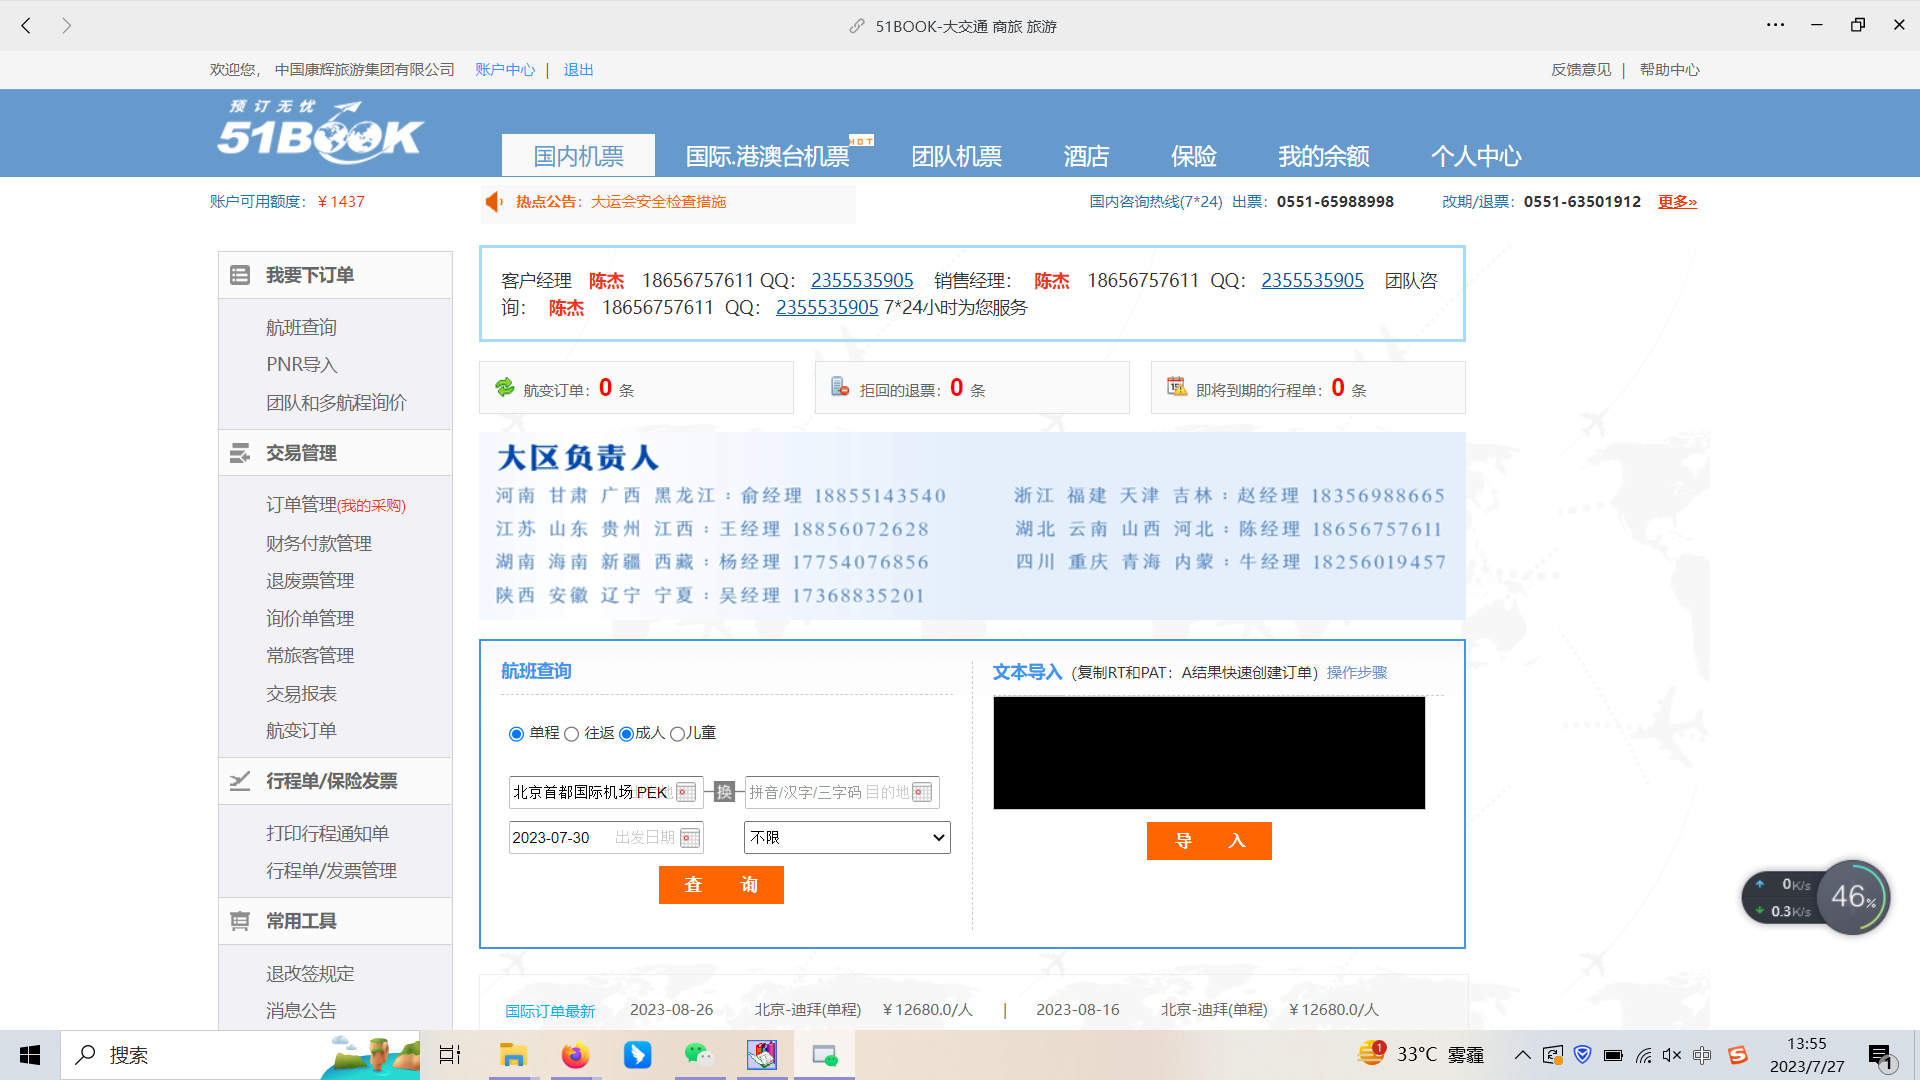Open the 不限 airline dropdown

click(847, 838)
